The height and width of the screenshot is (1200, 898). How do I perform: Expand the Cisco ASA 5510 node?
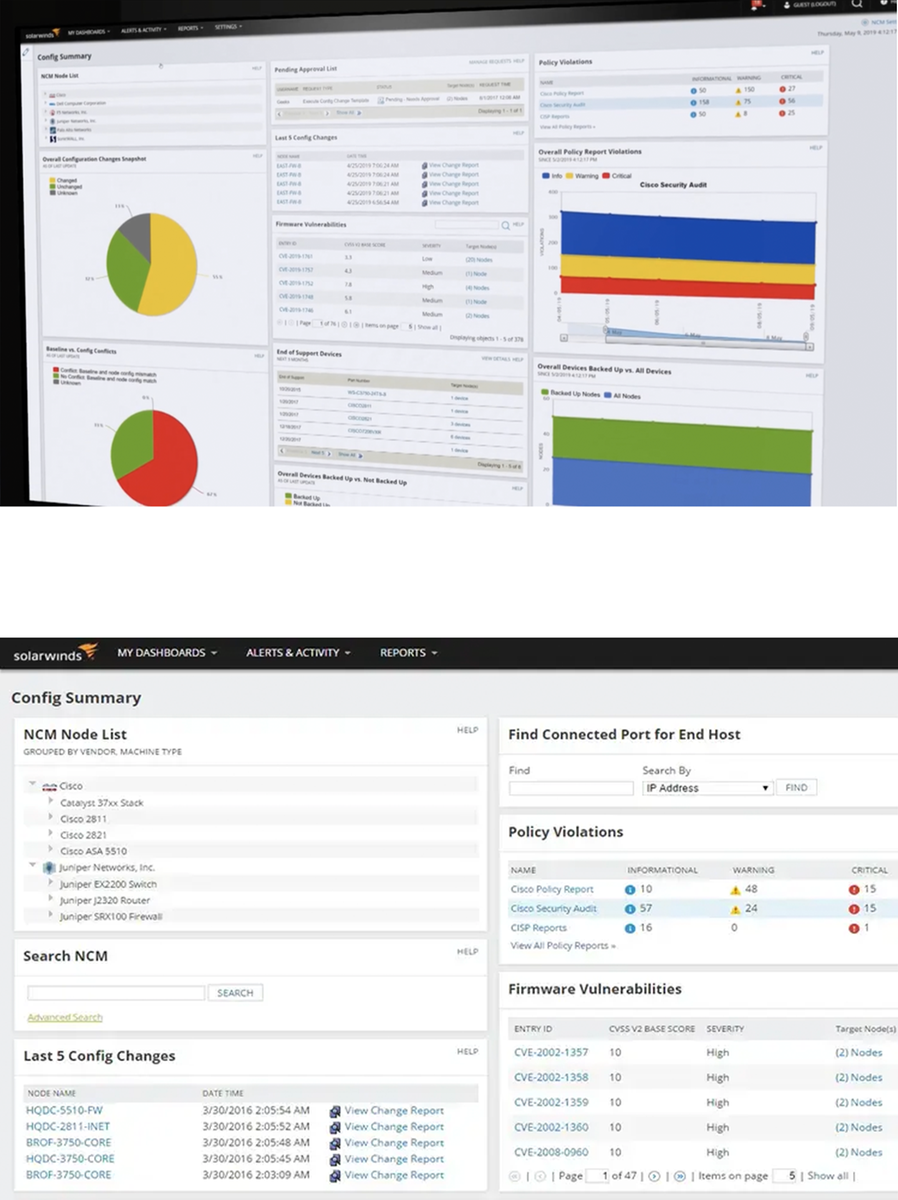pos(51,850)
